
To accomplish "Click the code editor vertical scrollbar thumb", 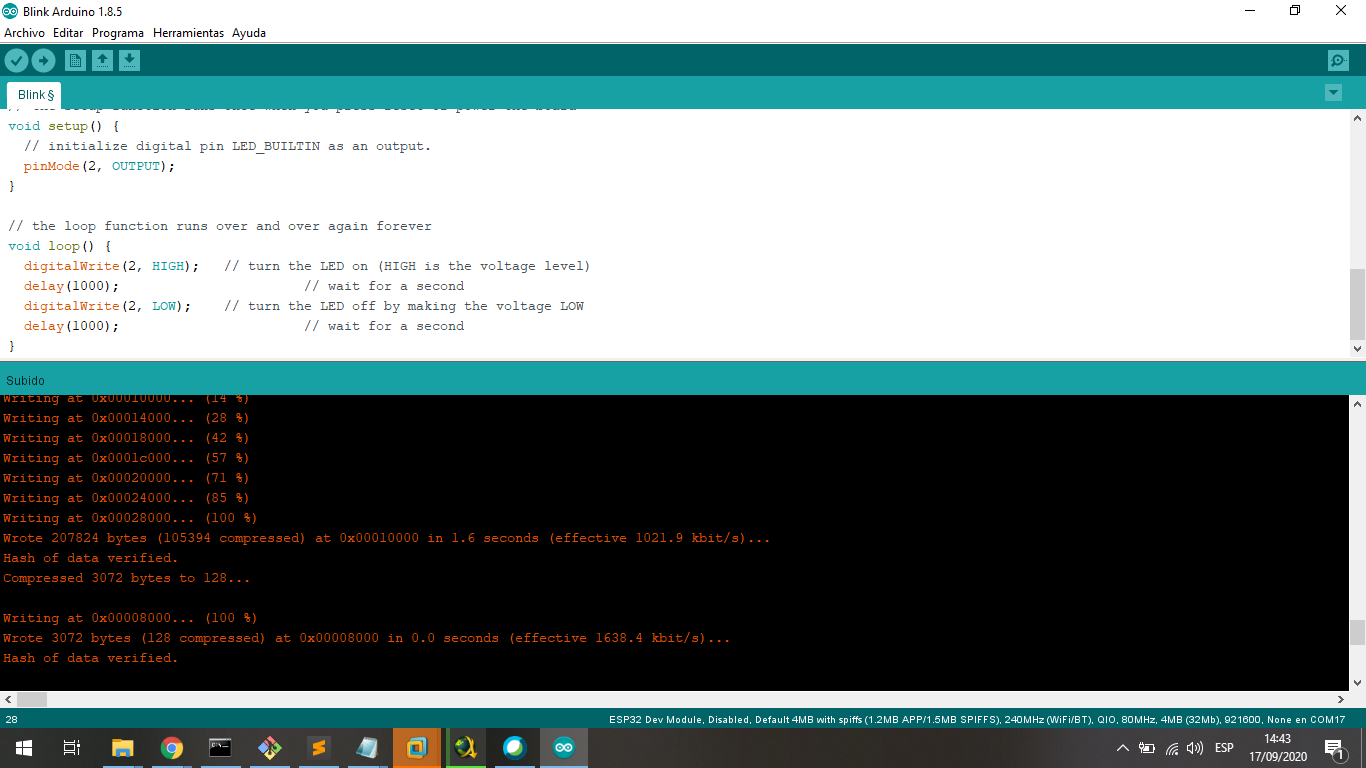I will click(1357, 304).
